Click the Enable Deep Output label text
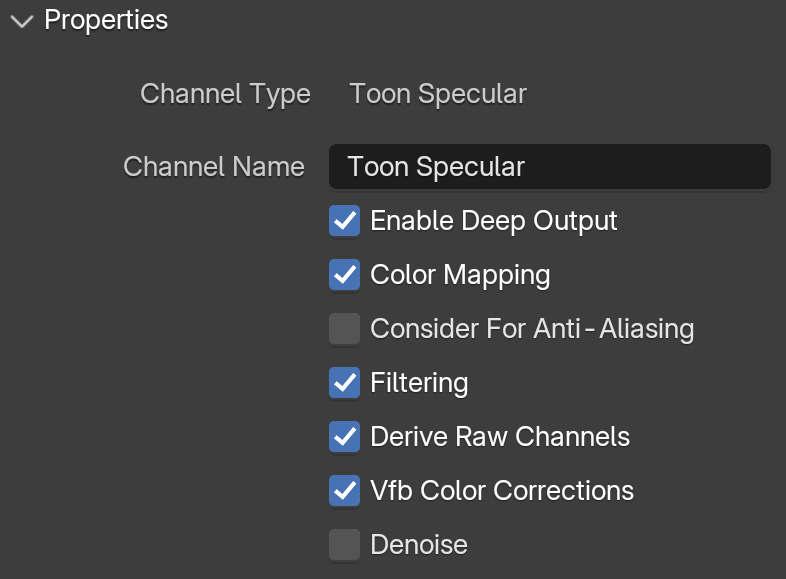This screenshot has height=579, width=786. 494,221
